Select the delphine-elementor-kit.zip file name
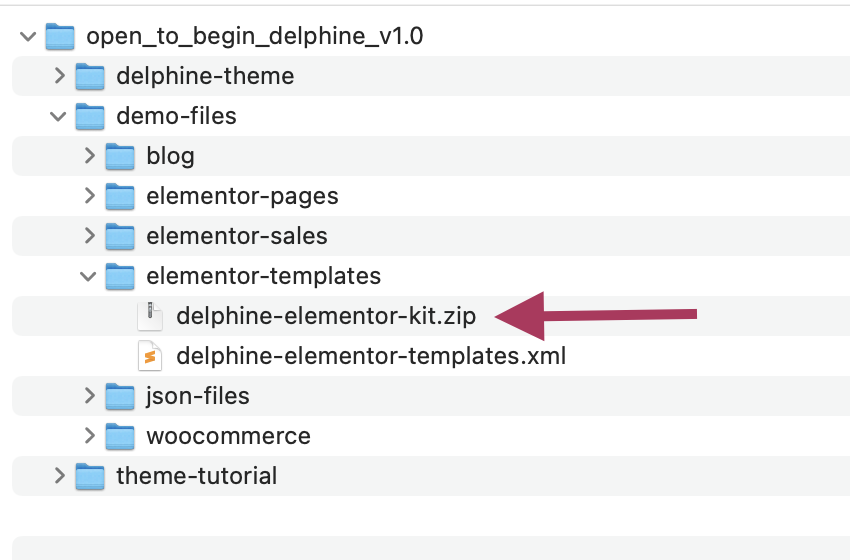850x560 pixels. click(326, 316)
